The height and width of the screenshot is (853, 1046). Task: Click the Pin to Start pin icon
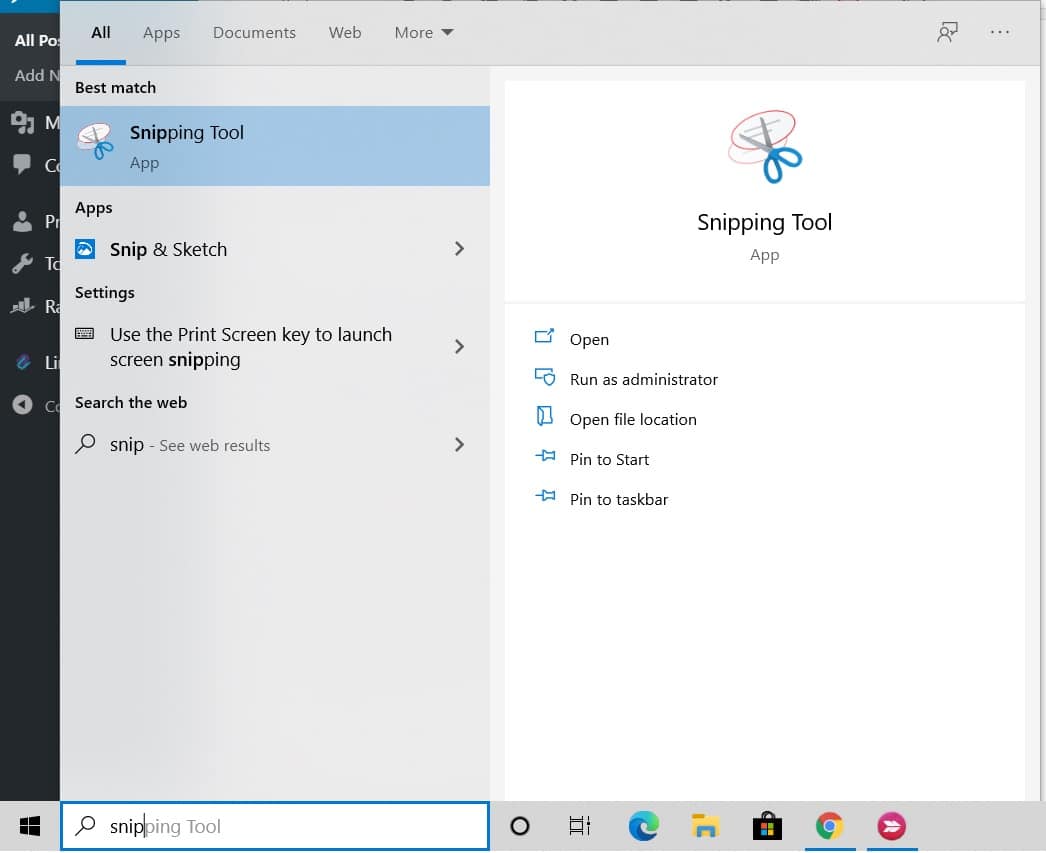[545, 456]
